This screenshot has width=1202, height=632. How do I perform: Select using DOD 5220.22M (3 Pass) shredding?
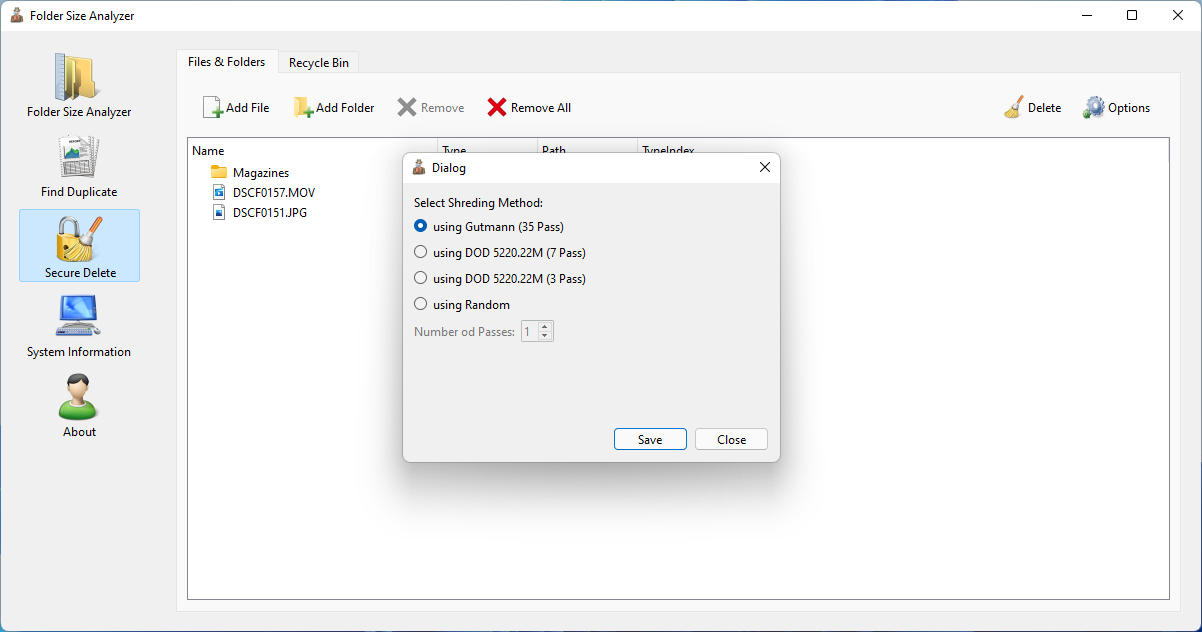pos(420,278)
